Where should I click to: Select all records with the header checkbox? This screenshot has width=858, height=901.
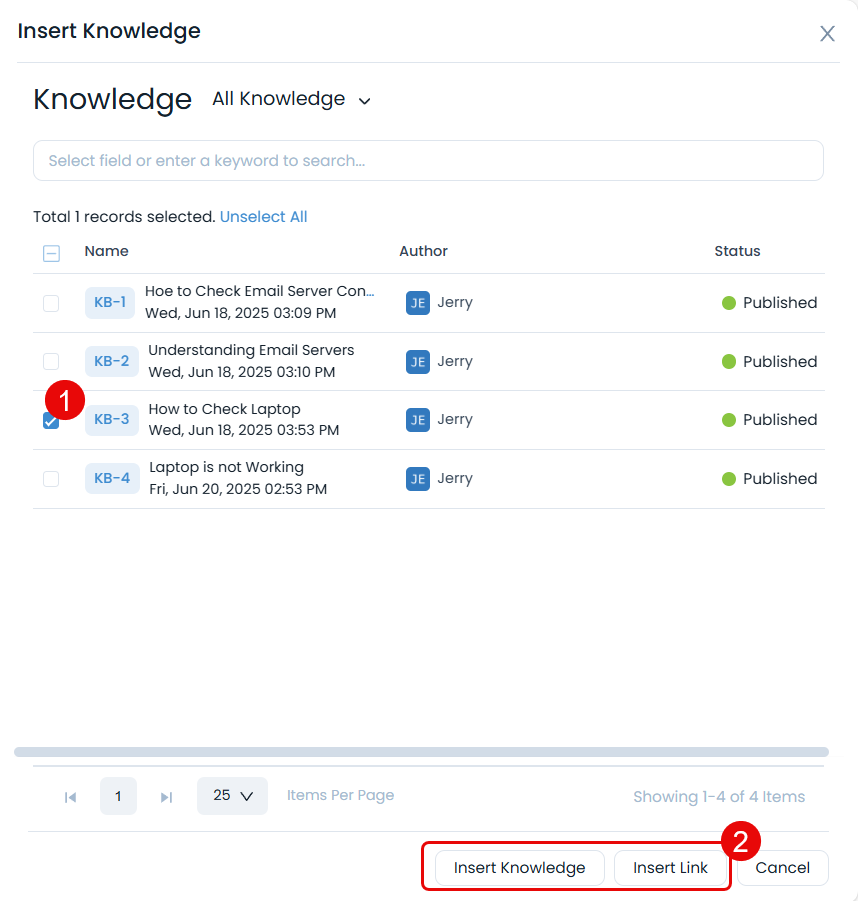click(x=51, y=253)
